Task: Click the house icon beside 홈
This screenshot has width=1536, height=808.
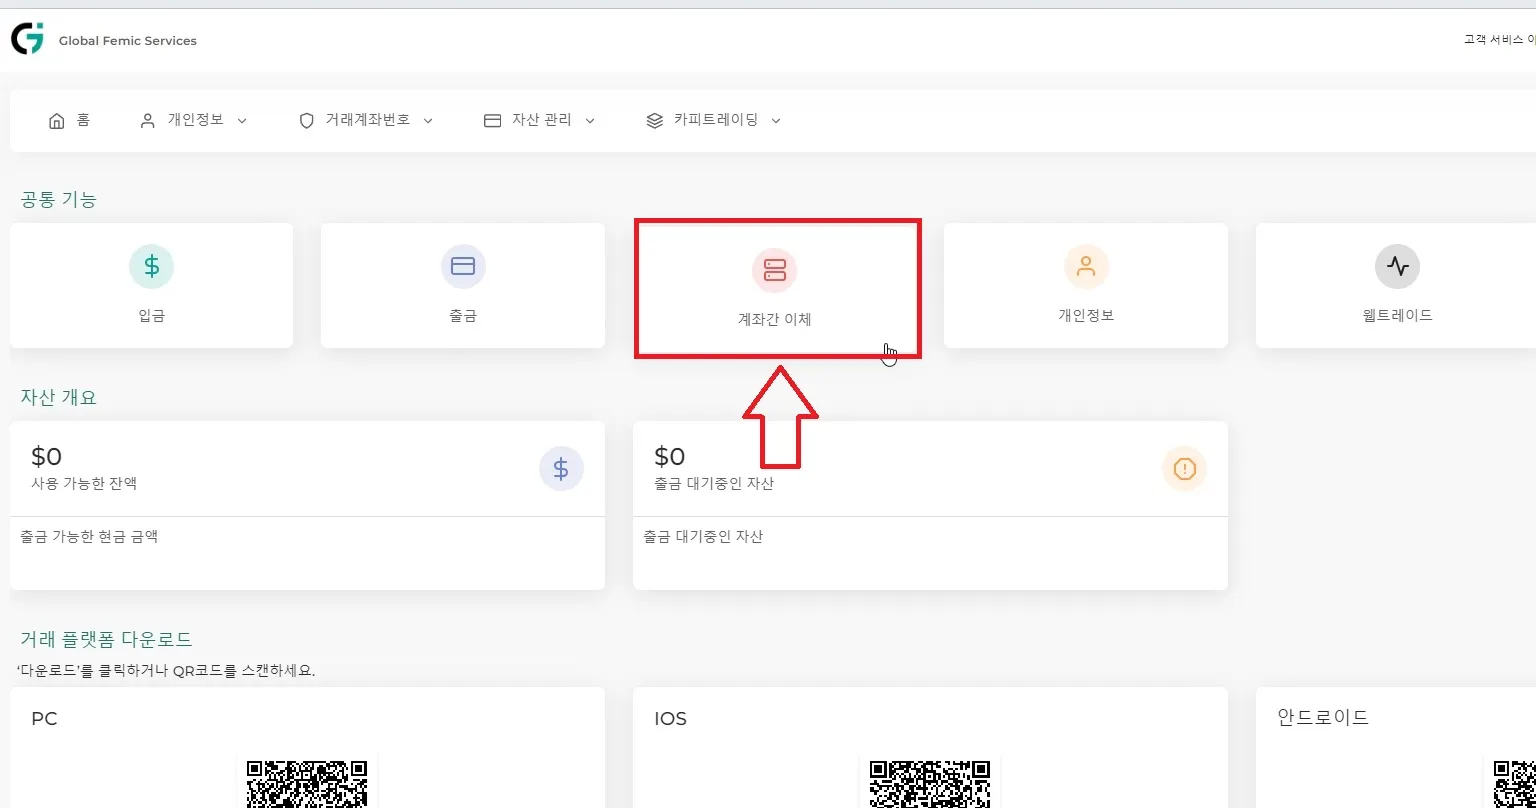Action: tap(57, 121)
